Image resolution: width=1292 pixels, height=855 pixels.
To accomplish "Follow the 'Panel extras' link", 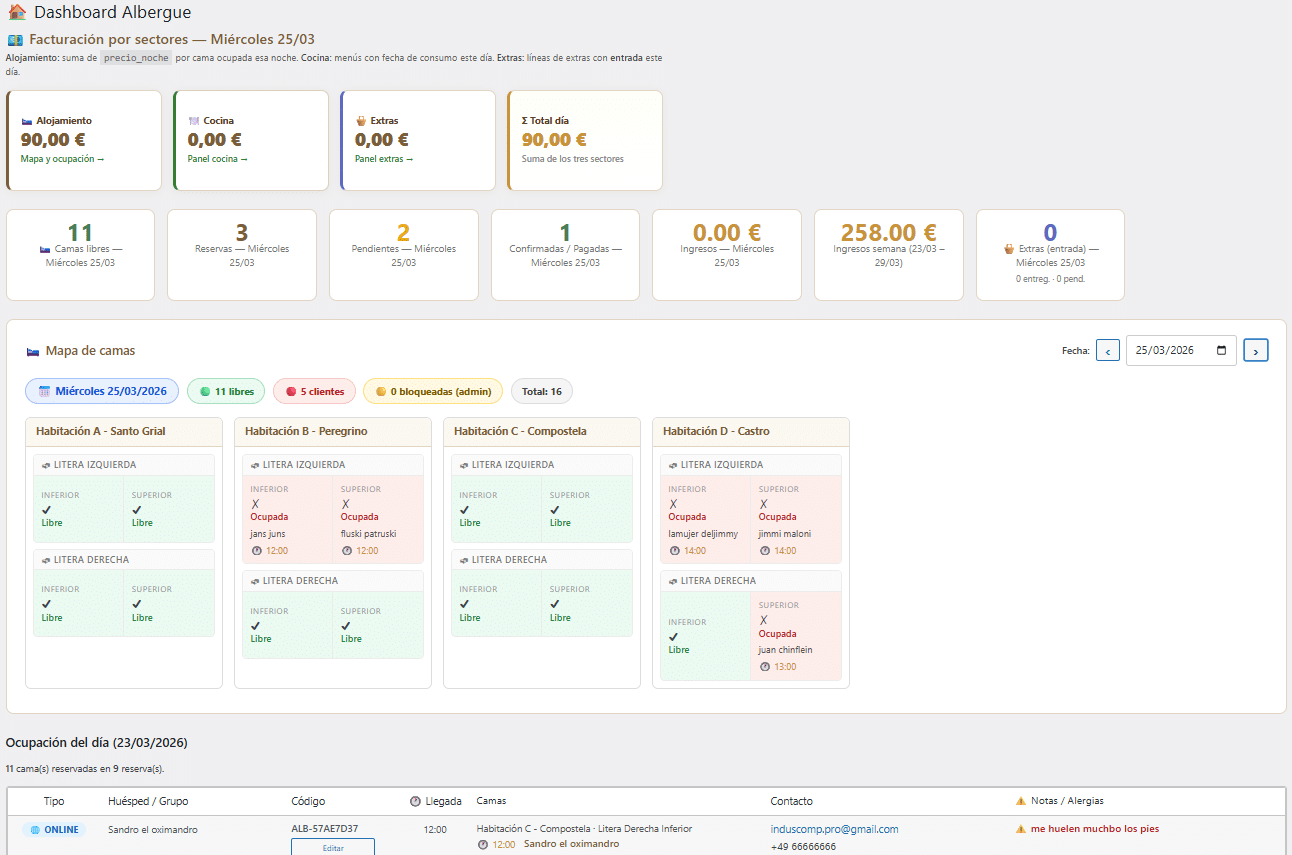I will (x=383, y=159).
